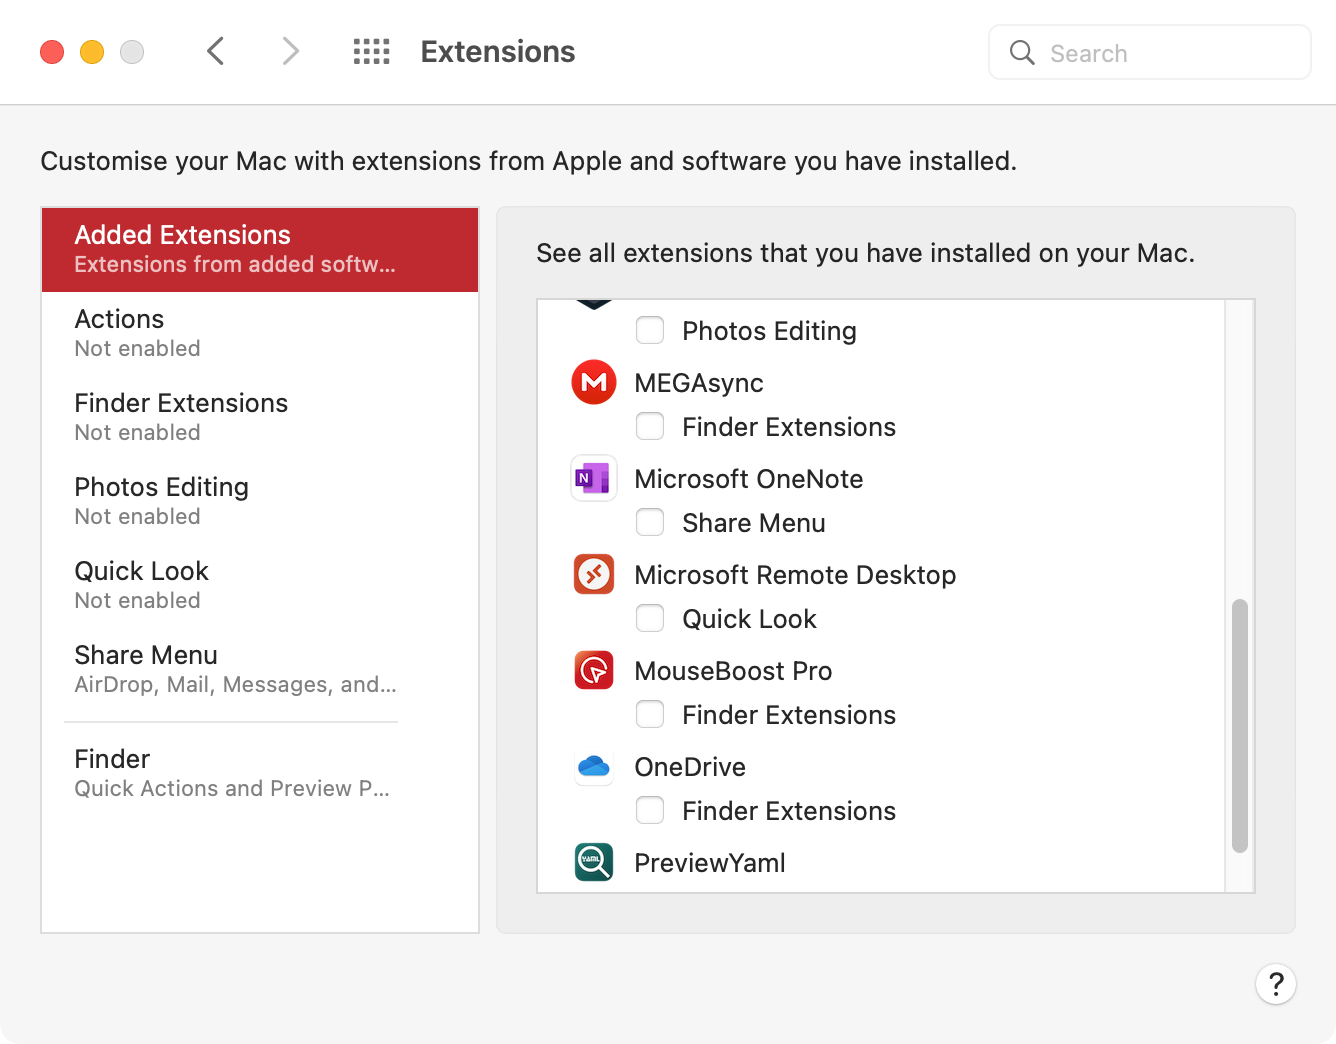Enable OneDrive Finder Extensions checkbox
The image size is (1336, 1044).
click(x=650, y=810)
